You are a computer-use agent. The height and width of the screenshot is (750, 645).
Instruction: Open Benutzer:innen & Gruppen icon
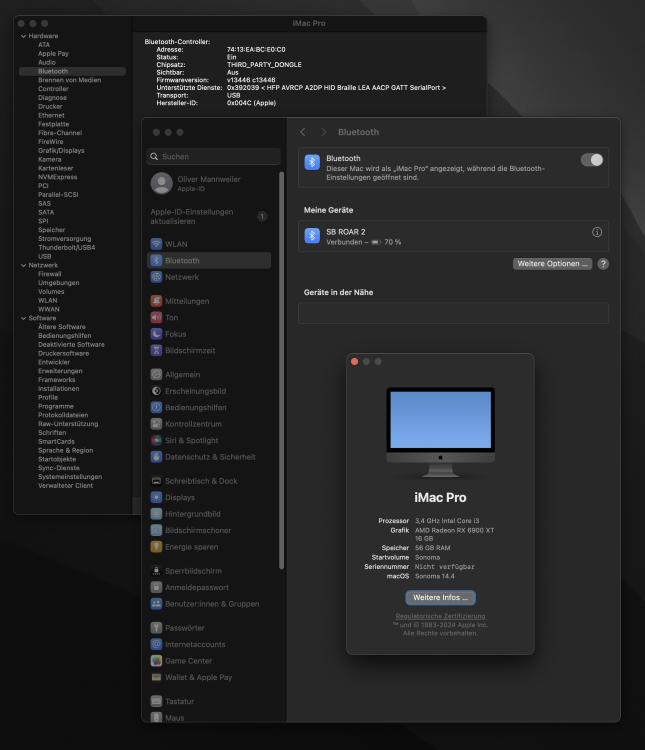click(x=156, y=604)
